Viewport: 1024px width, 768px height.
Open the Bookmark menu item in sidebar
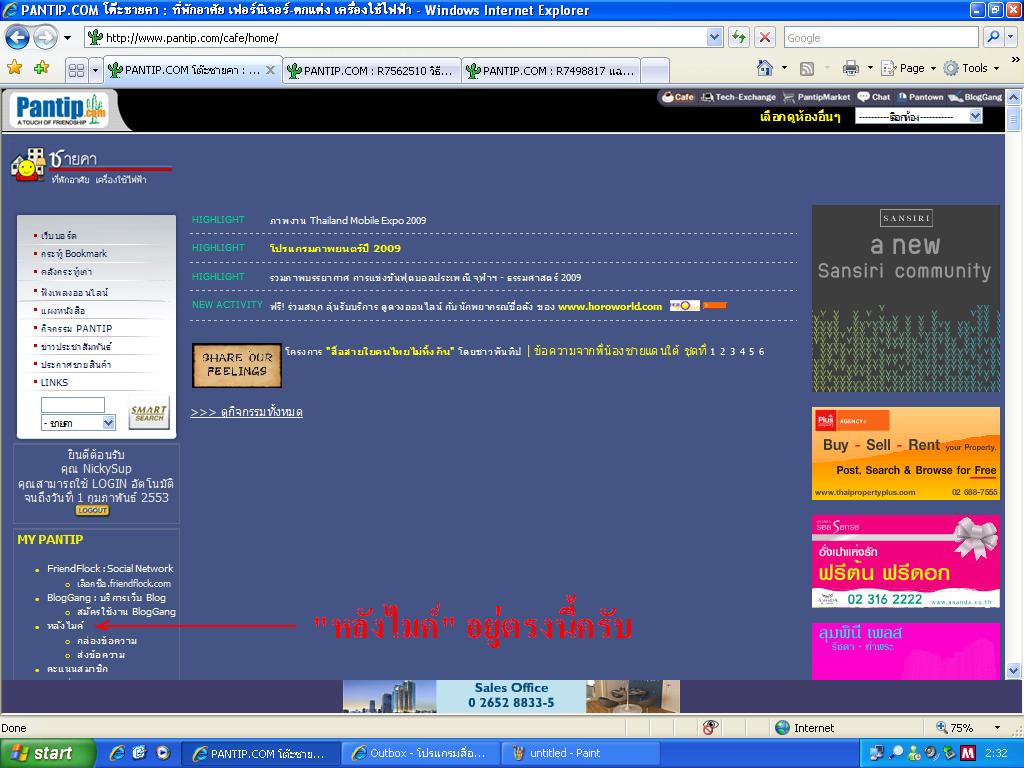[x=74, y=253]
